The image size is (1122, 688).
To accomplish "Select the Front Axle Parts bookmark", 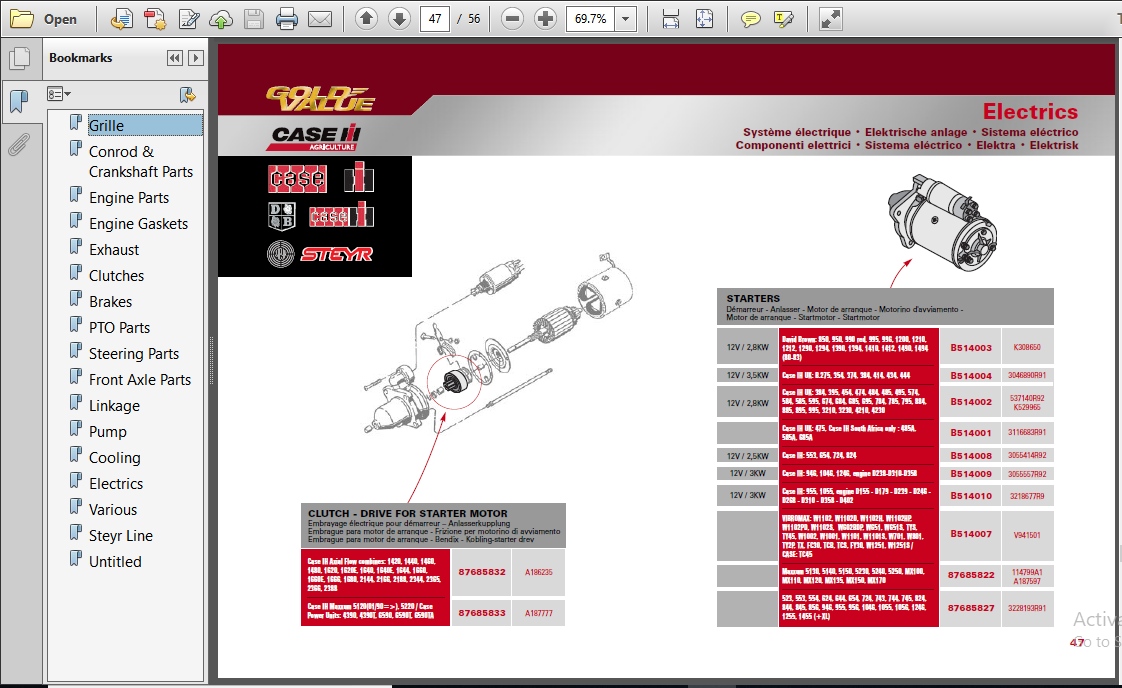I will [x=140, y=379].
